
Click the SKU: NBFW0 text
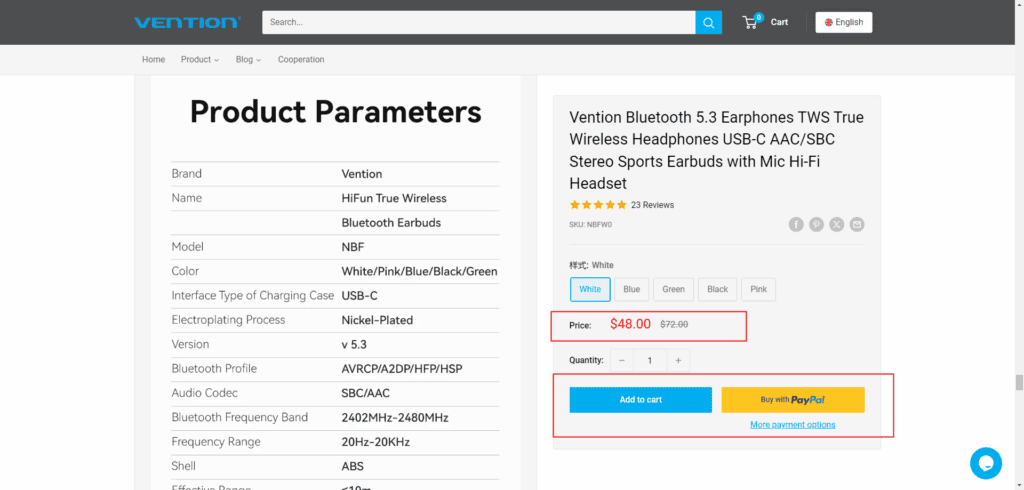click(x=590, y=225)
